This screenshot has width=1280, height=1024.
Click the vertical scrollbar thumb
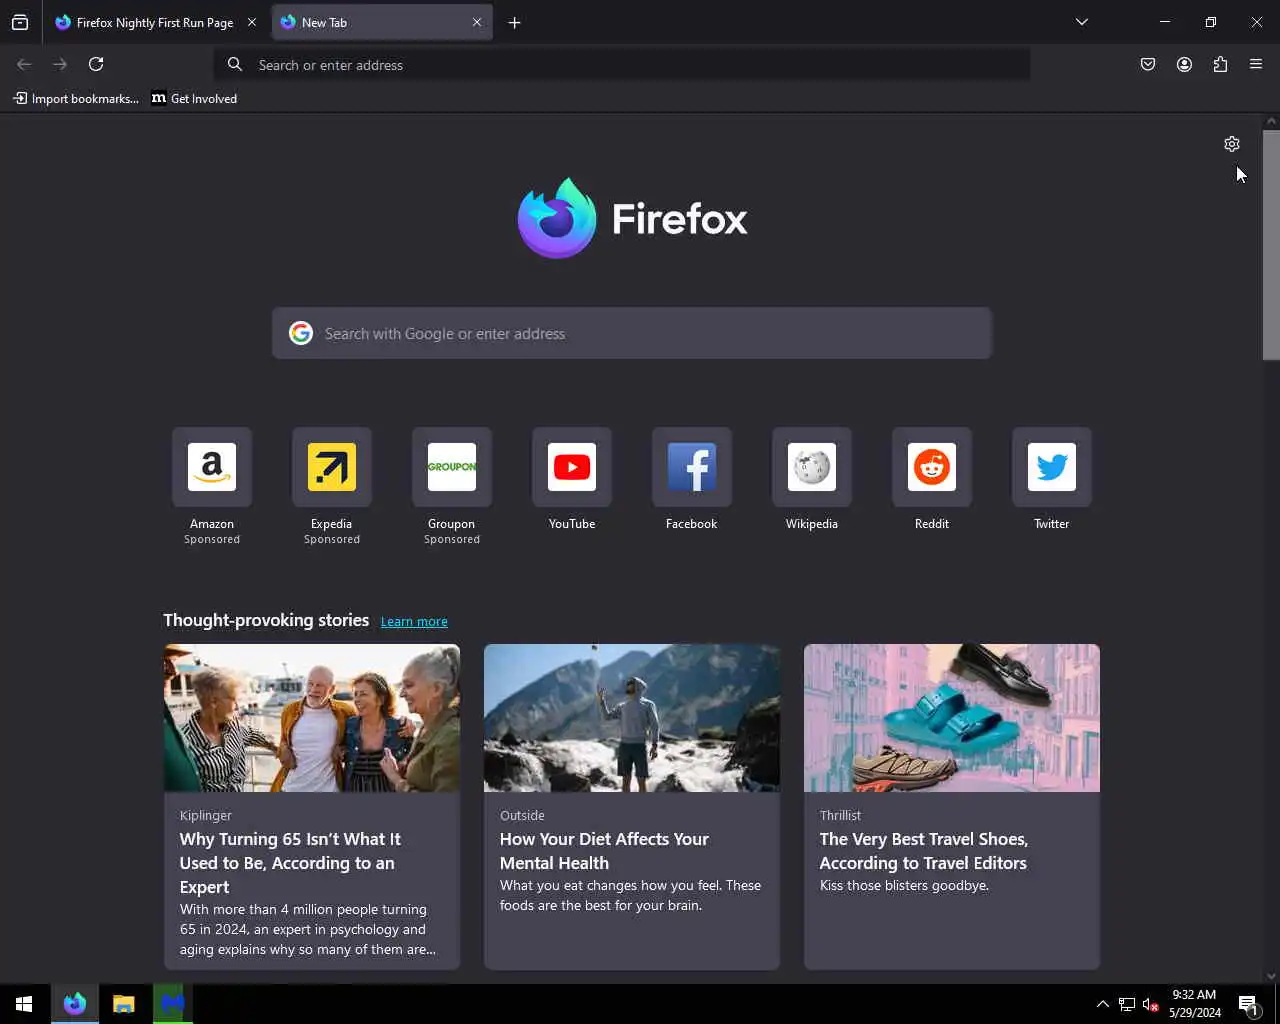pyautogui.click(x=1271, y=244)
